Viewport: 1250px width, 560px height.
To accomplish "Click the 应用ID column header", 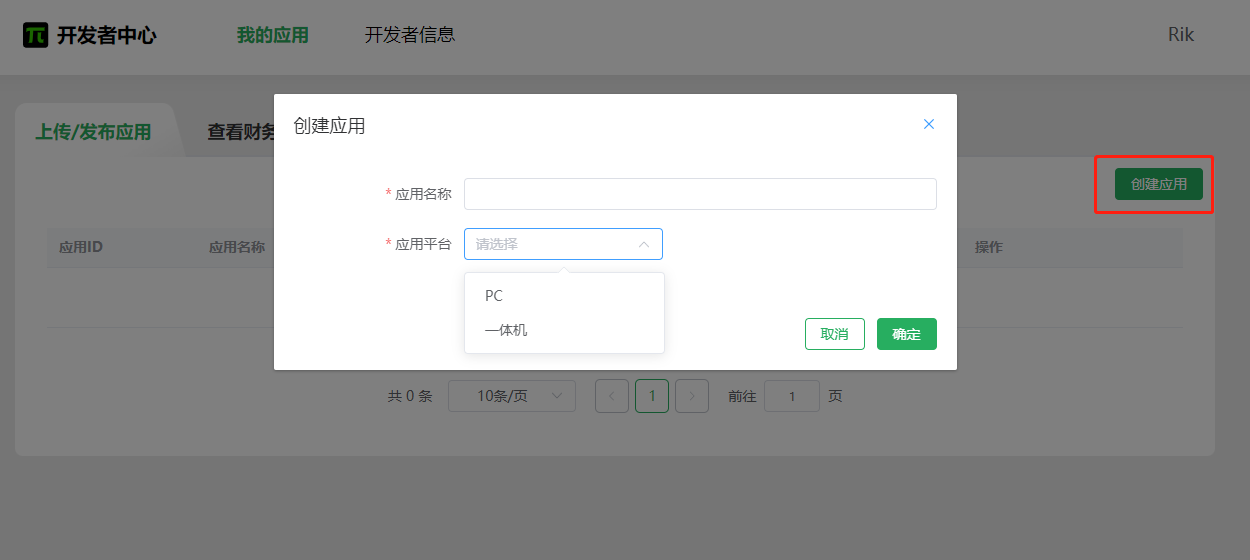I will 81,247.
